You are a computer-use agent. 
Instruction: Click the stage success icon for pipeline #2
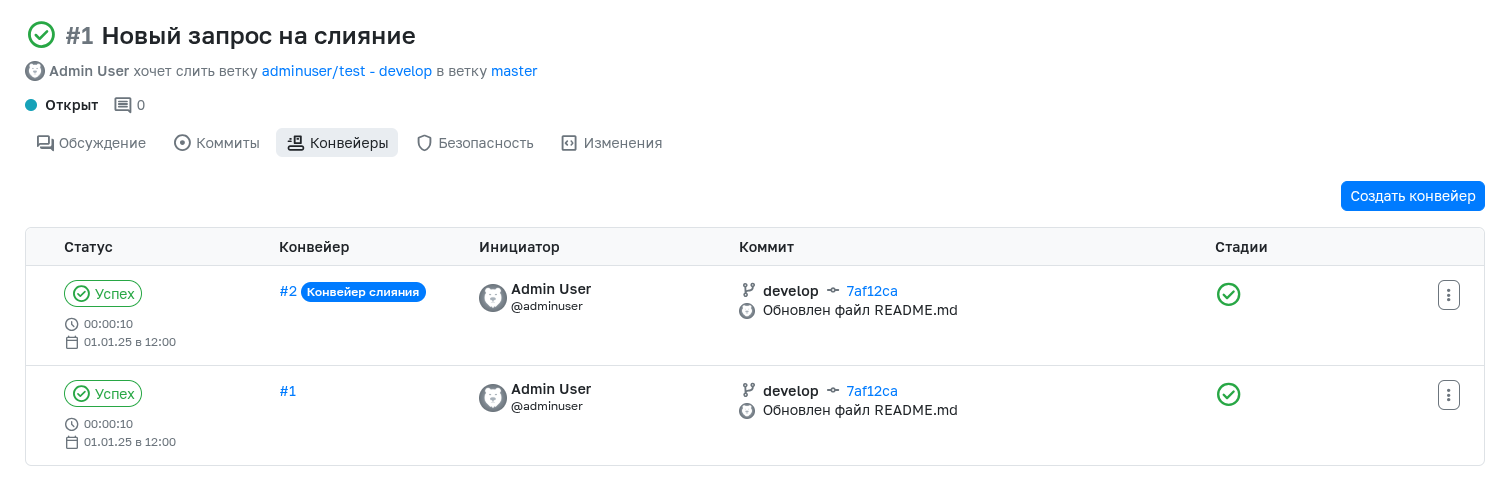point(1228,294)
